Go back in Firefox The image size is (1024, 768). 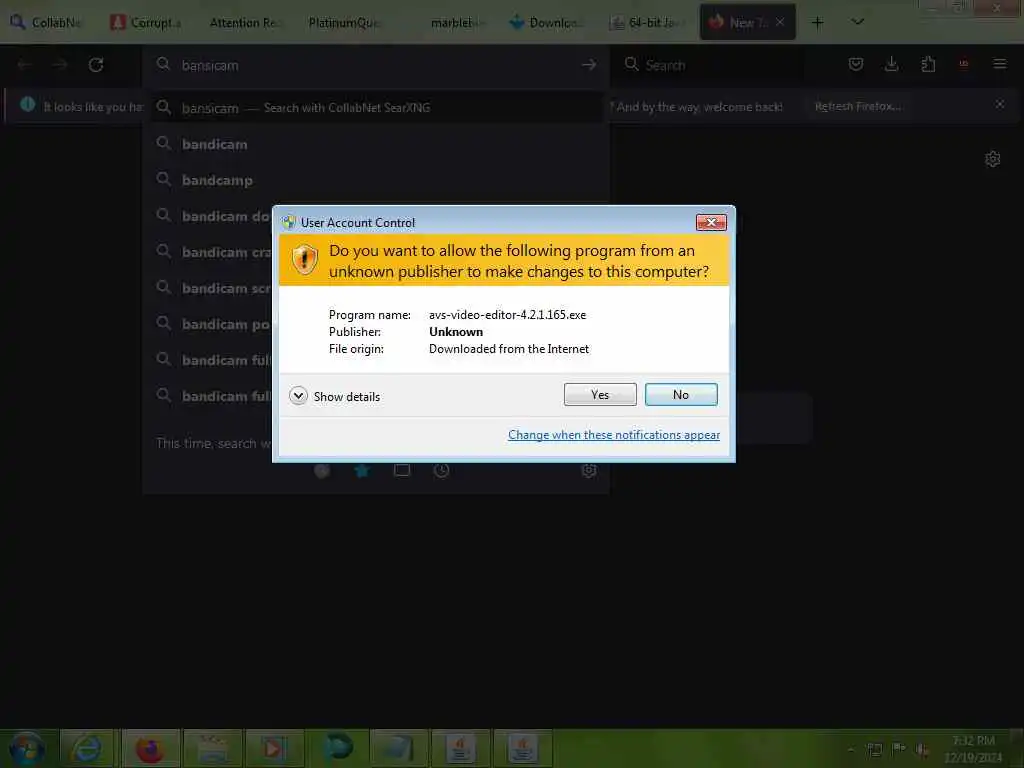(x=25, y=65)
